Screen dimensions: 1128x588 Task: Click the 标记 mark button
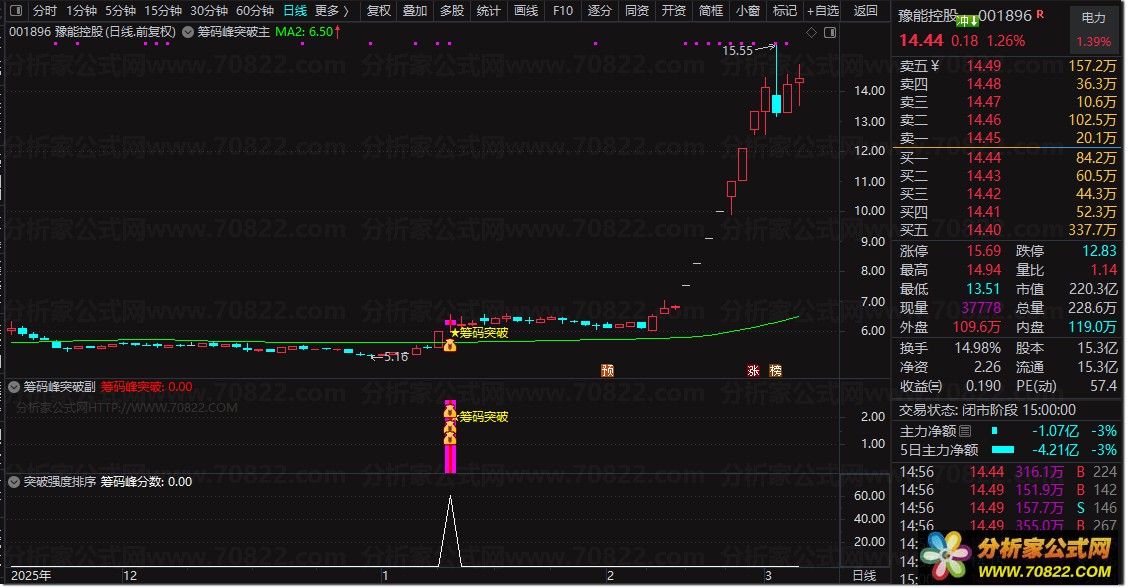(x=785, y=11)
